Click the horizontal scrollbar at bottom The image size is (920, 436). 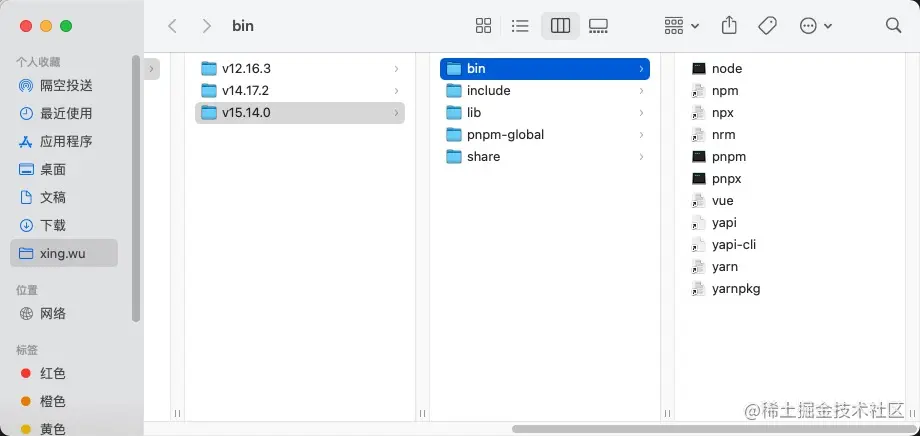coord(700,429)
